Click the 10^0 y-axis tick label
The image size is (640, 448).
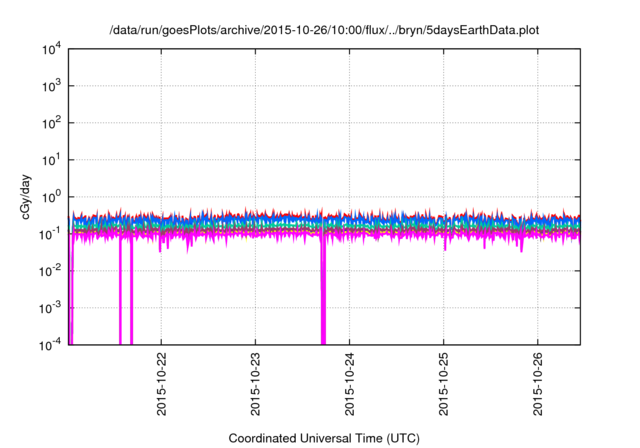coord(51,197)
